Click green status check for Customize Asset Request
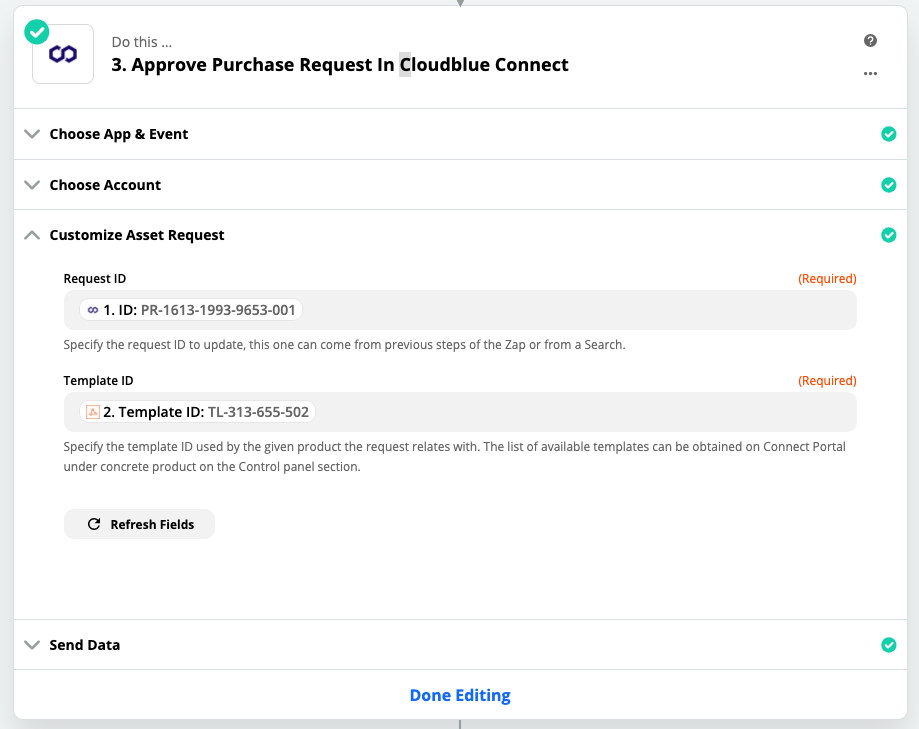The width and height of the screenshot is (919, 729). tap(889, 235)
